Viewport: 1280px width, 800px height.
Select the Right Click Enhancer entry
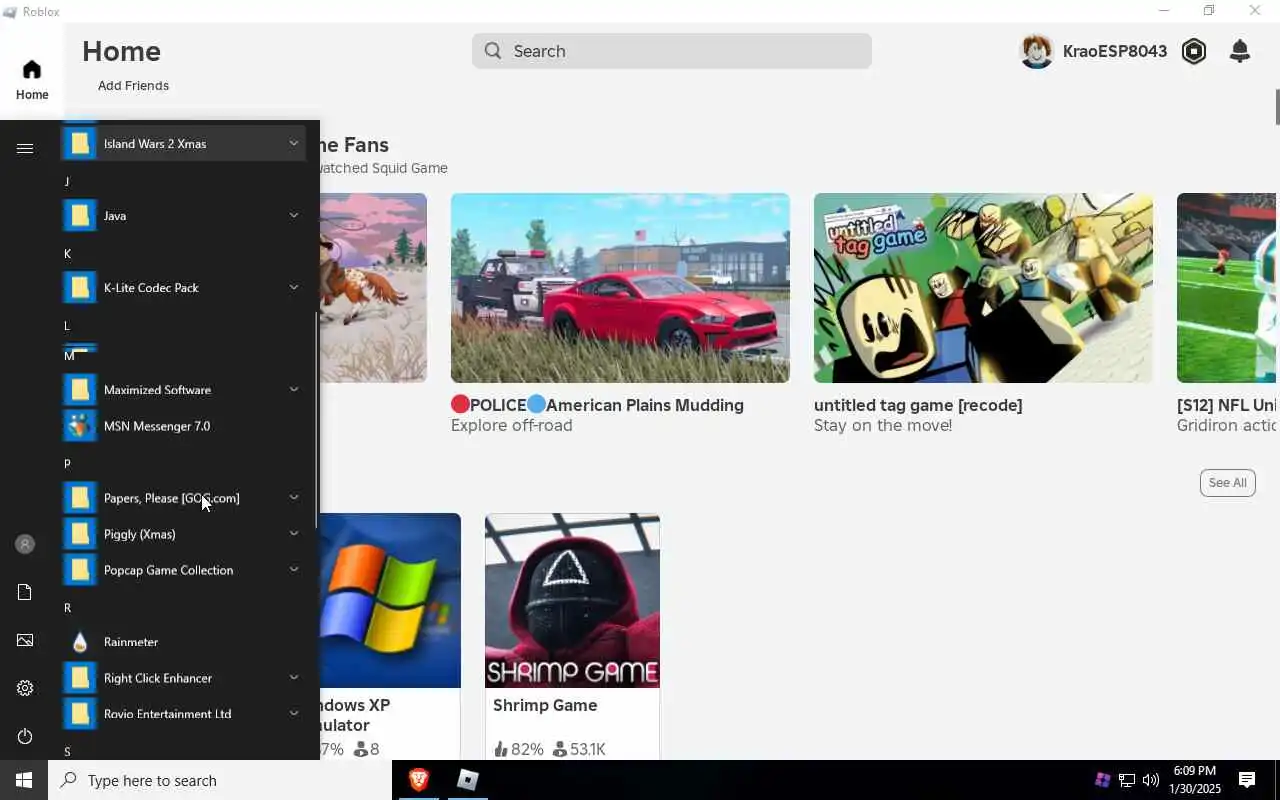click(185, 678)
